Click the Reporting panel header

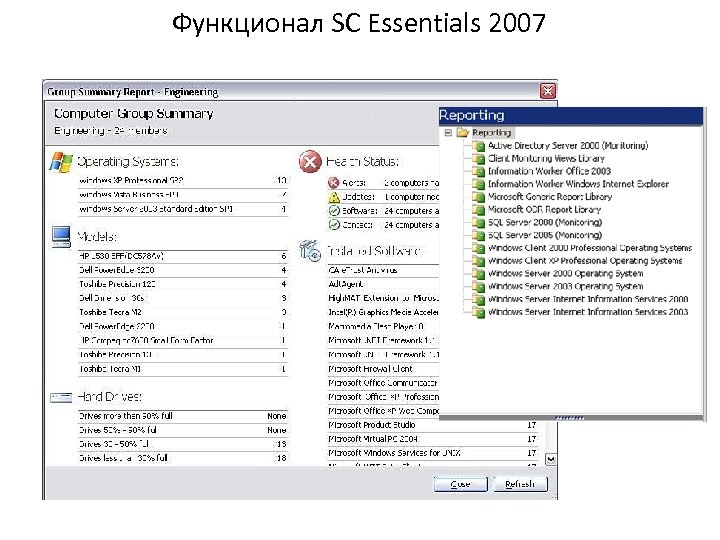[571, 116]
